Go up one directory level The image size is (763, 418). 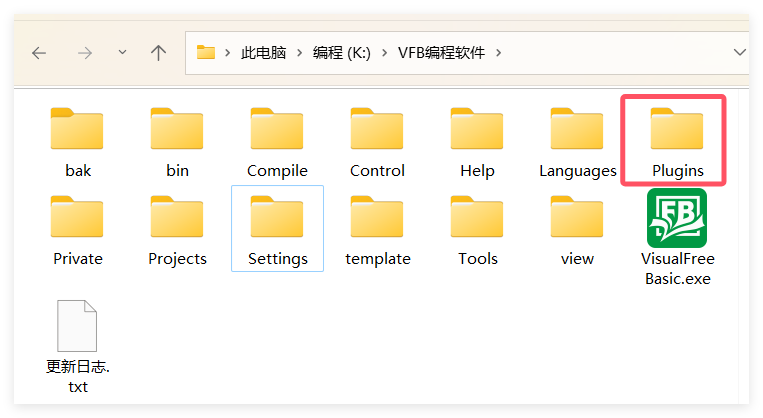(x=158, y=53)
